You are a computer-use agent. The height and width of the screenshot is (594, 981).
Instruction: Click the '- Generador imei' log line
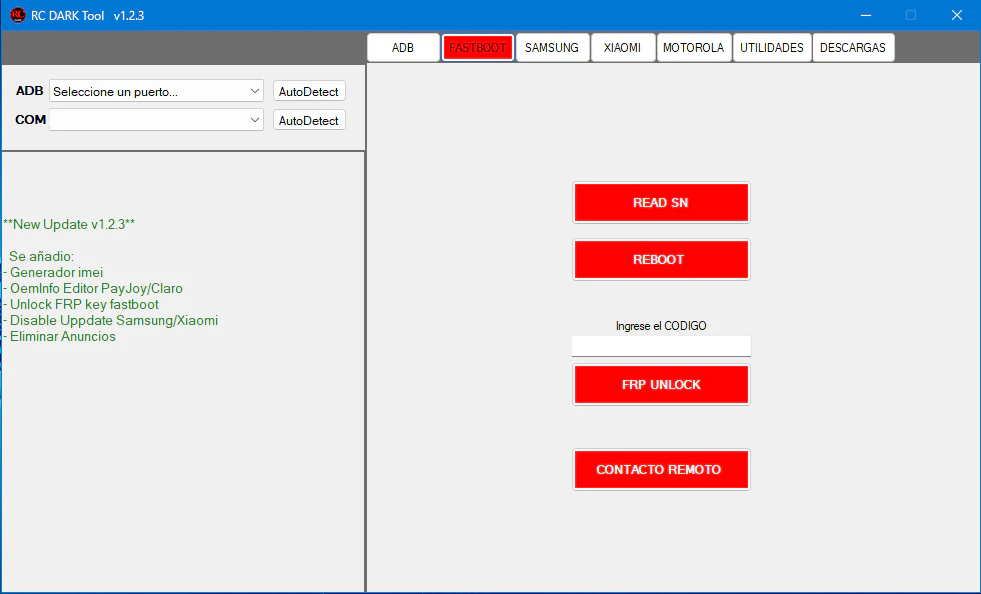pyautogui.click(x=53, y=272)
